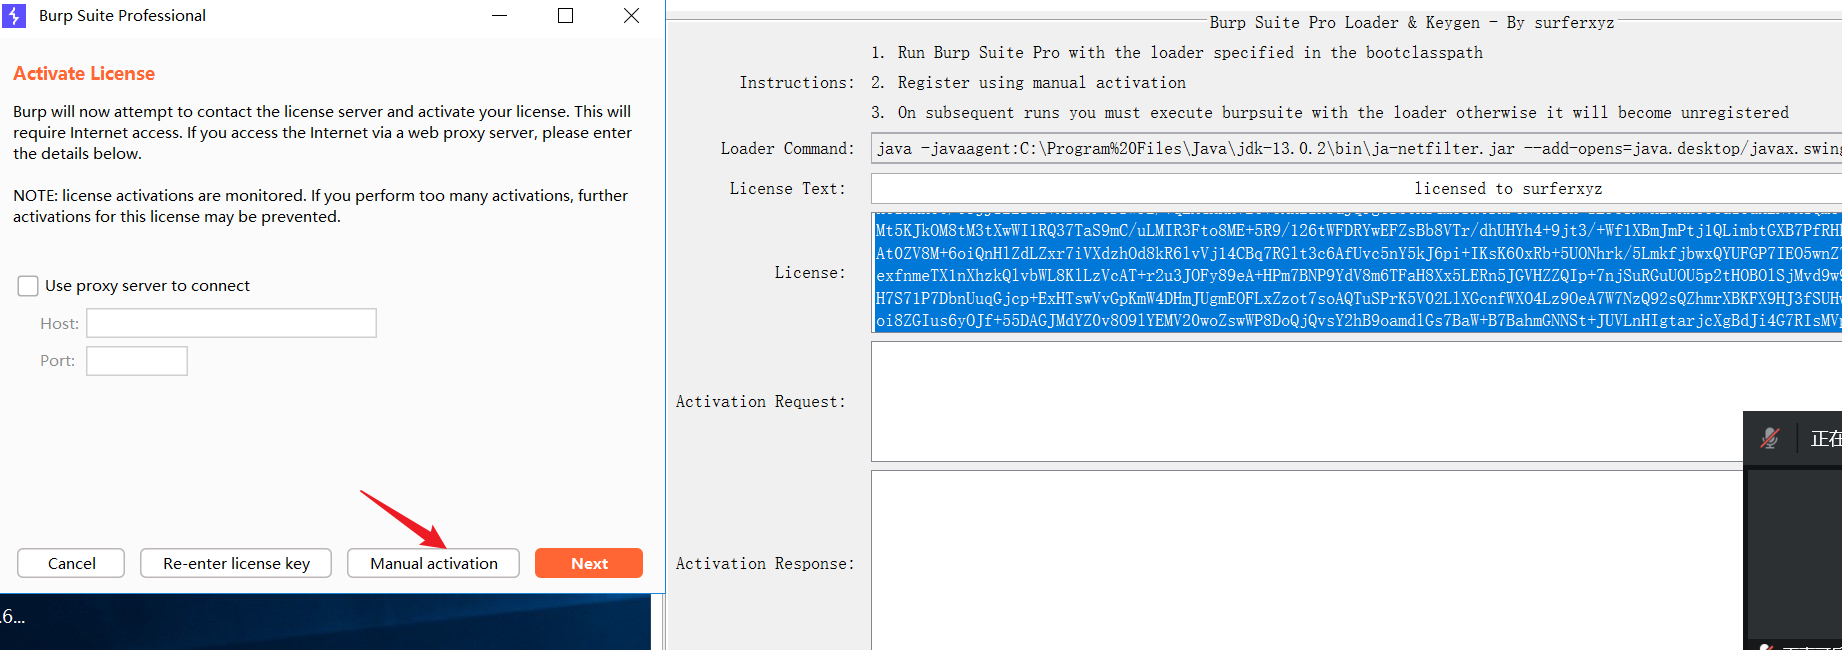Click the Instructions label in keygen

[x=797, y=83]
